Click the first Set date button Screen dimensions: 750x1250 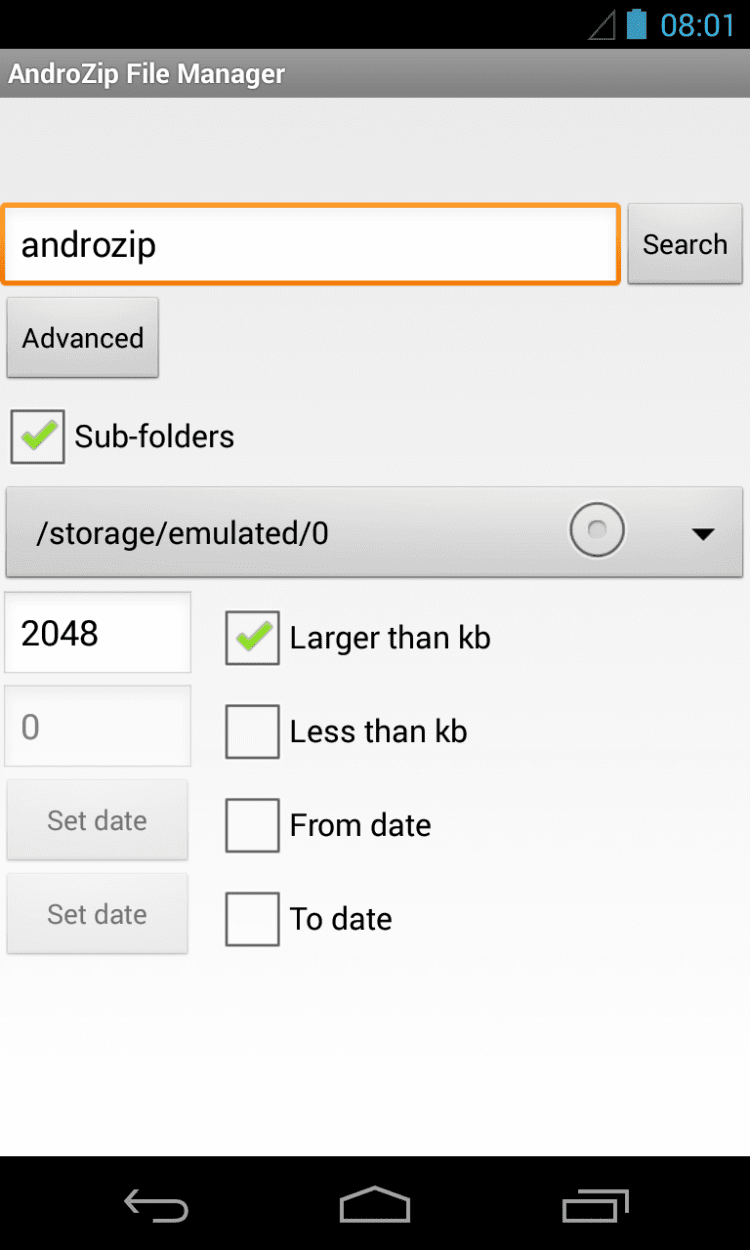(x=97, y=821)
